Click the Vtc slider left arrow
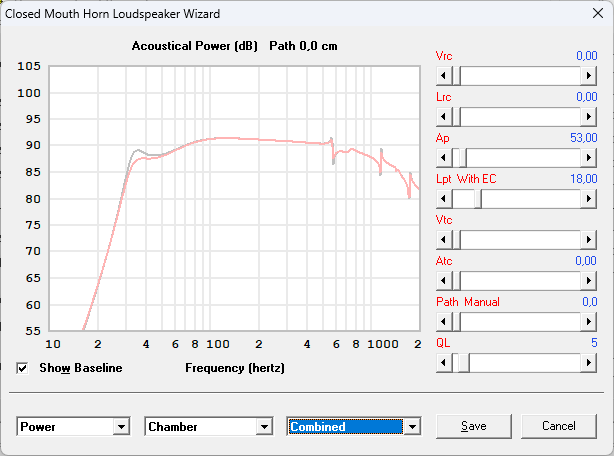The image size is (614, 456). coord(444,240)
